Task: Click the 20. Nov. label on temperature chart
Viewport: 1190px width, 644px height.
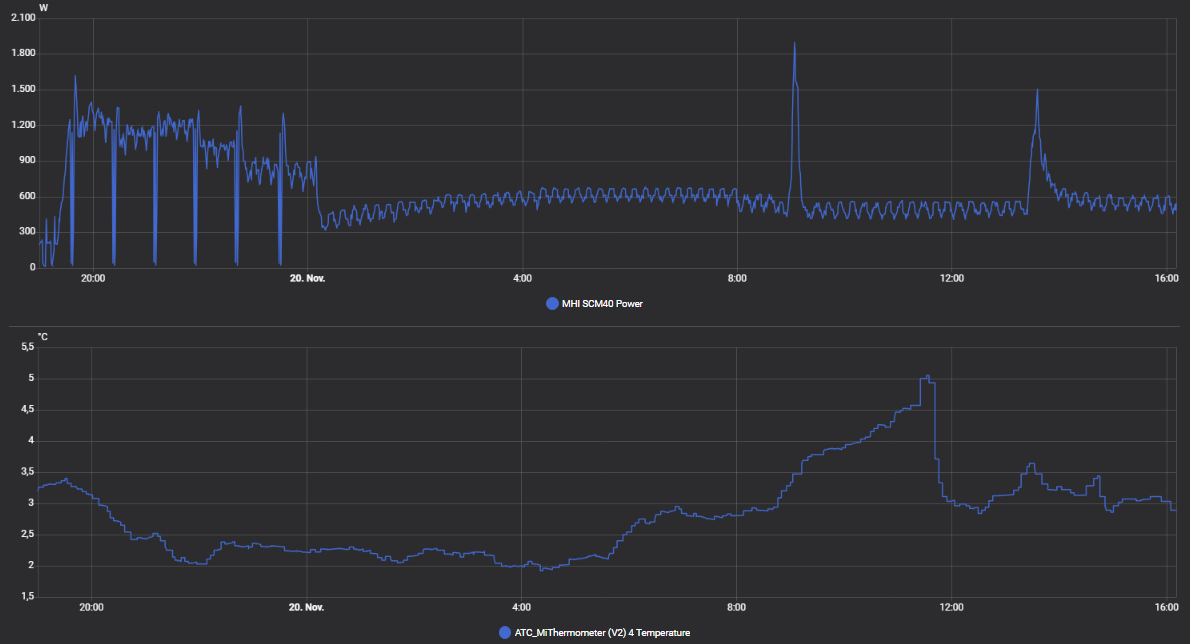Action: [x=307, y=607]
